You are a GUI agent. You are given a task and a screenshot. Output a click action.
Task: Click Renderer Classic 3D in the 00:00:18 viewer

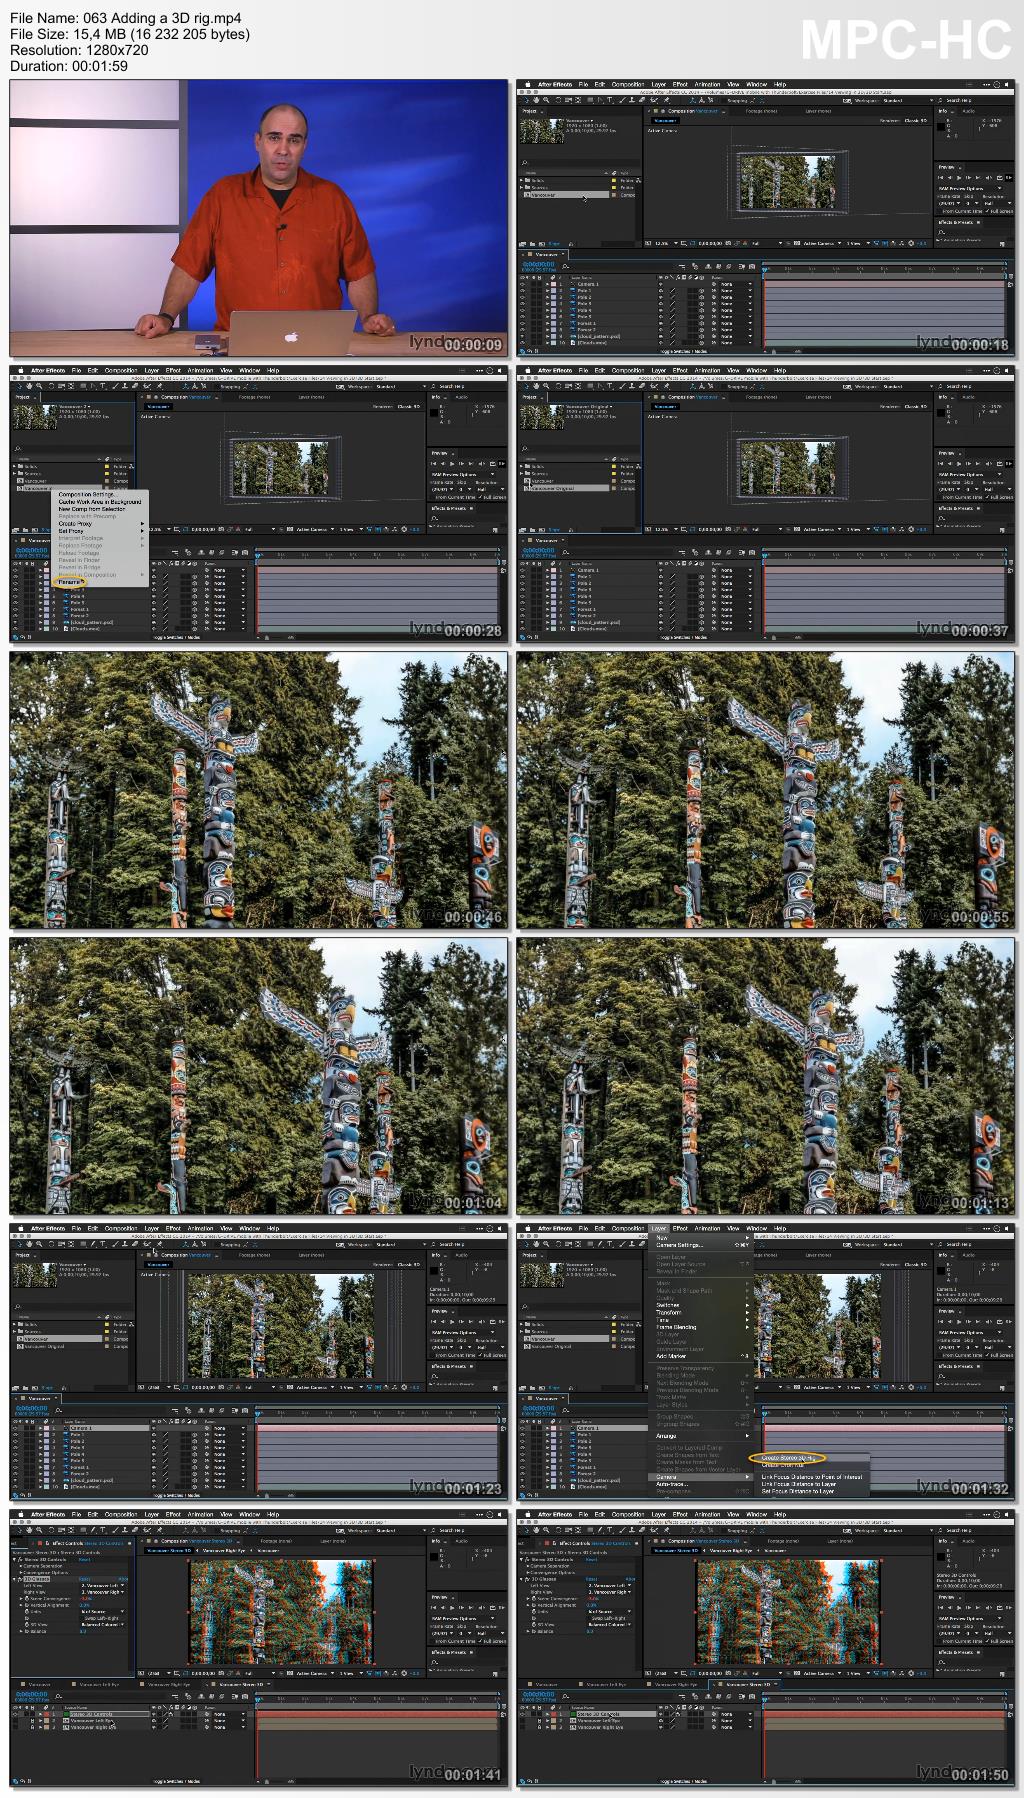[904, 121]
